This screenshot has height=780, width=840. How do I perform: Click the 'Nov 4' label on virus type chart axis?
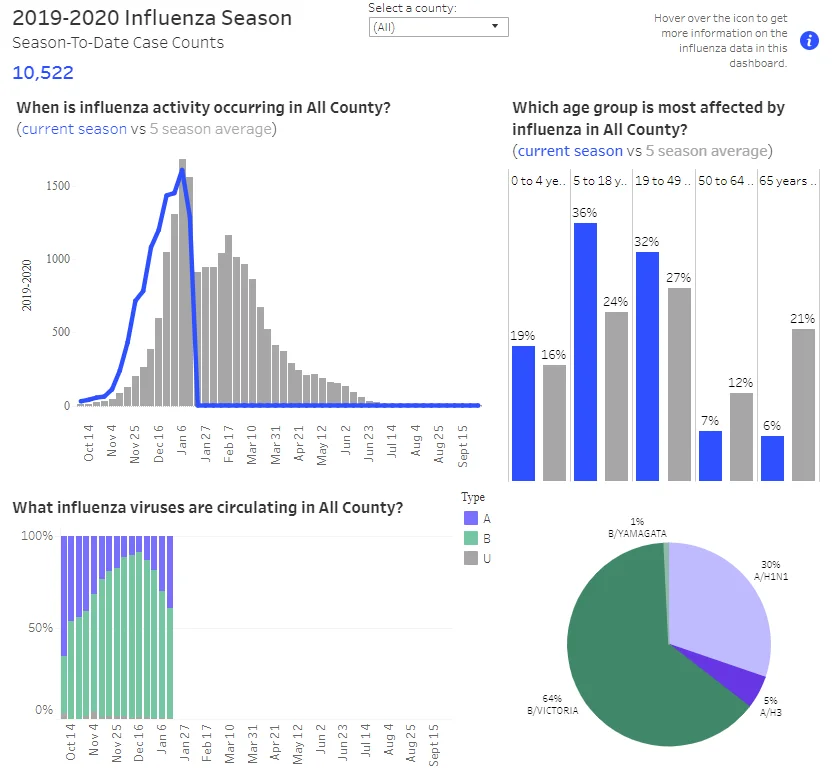pos(93,739)
